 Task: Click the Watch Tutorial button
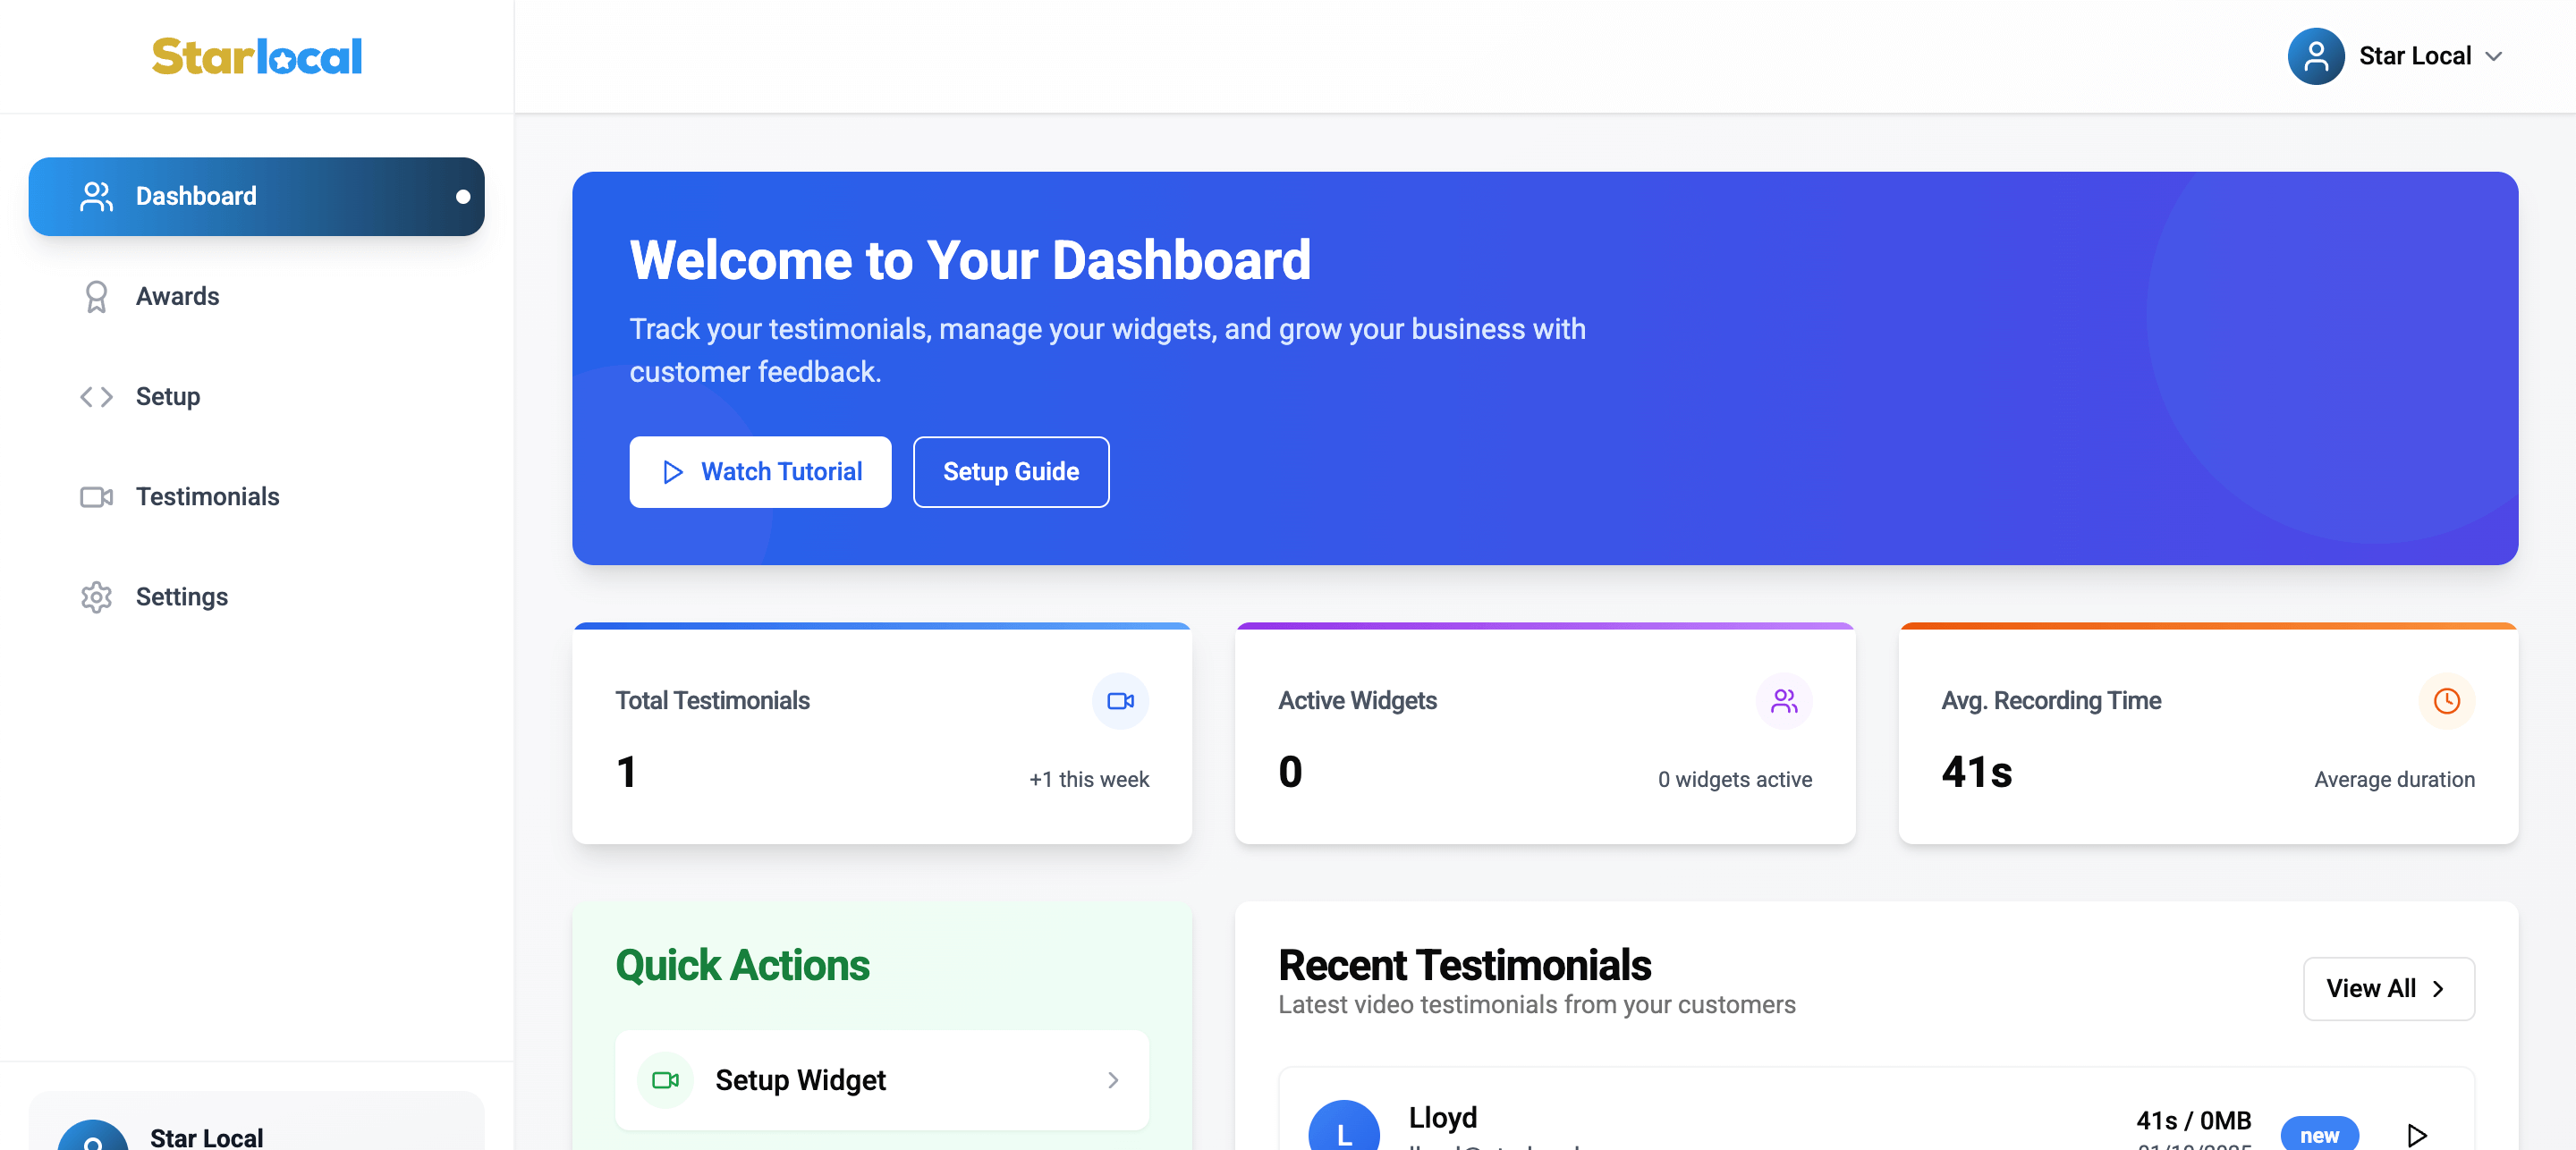[760, 471]
